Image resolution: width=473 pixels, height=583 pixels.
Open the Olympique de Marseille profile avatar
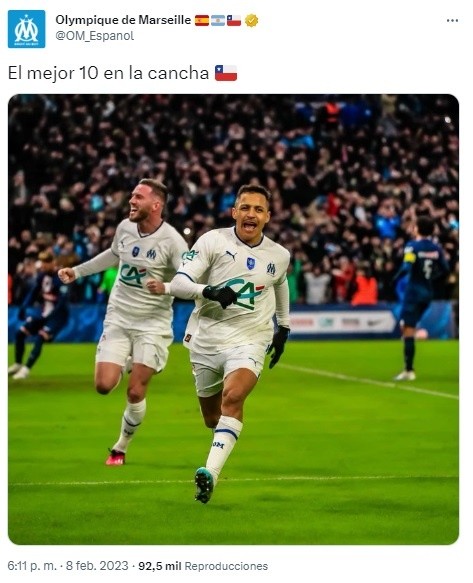point(26,29)
